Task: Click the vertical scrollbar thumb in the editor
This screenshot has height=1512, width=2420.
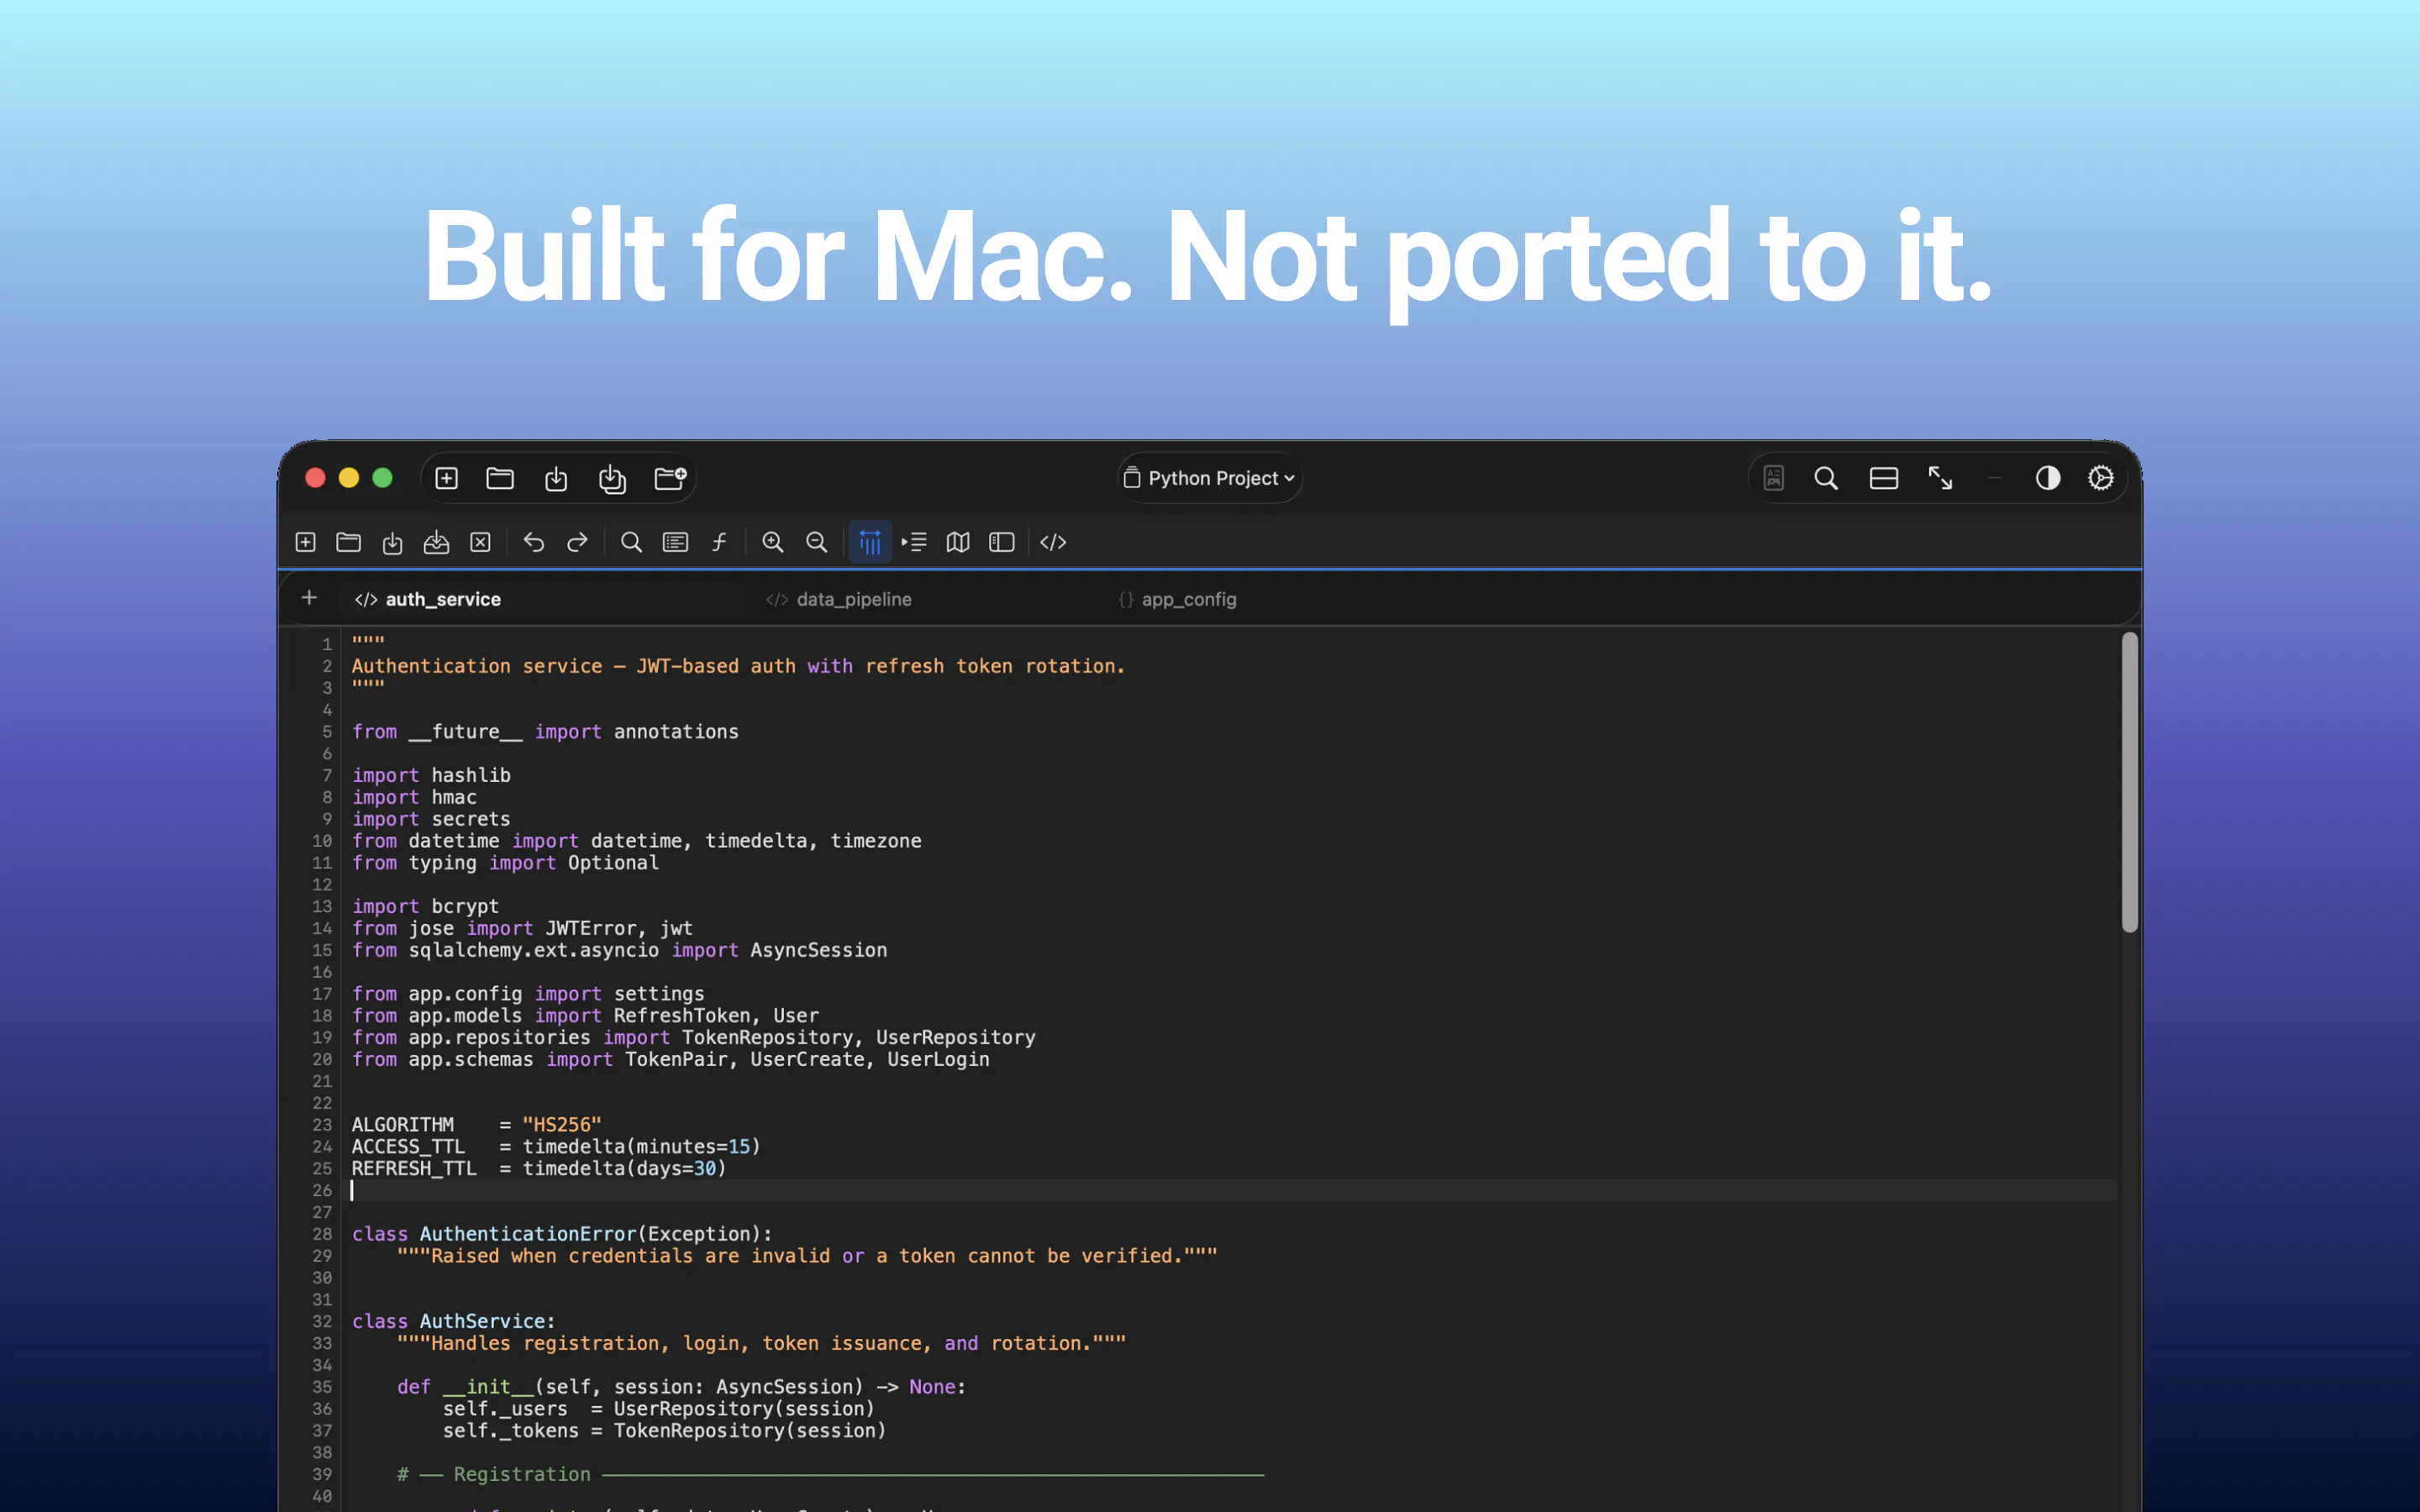Action: click(x=2129, y=782)
